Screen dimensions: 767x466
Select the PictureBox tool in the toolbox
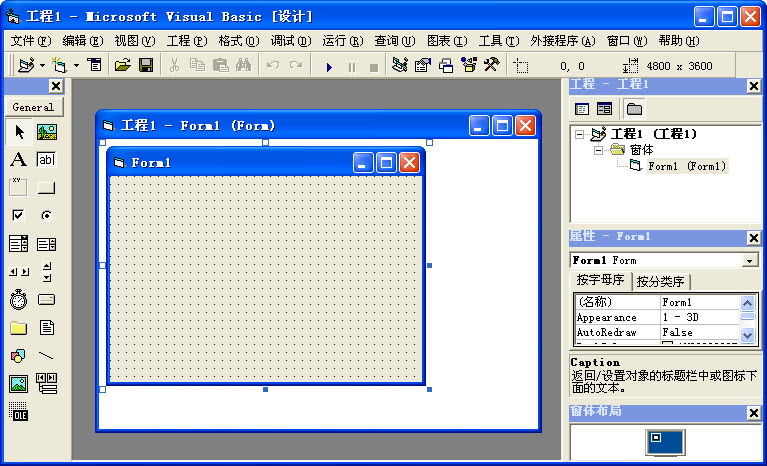click(x=46, y=131)
